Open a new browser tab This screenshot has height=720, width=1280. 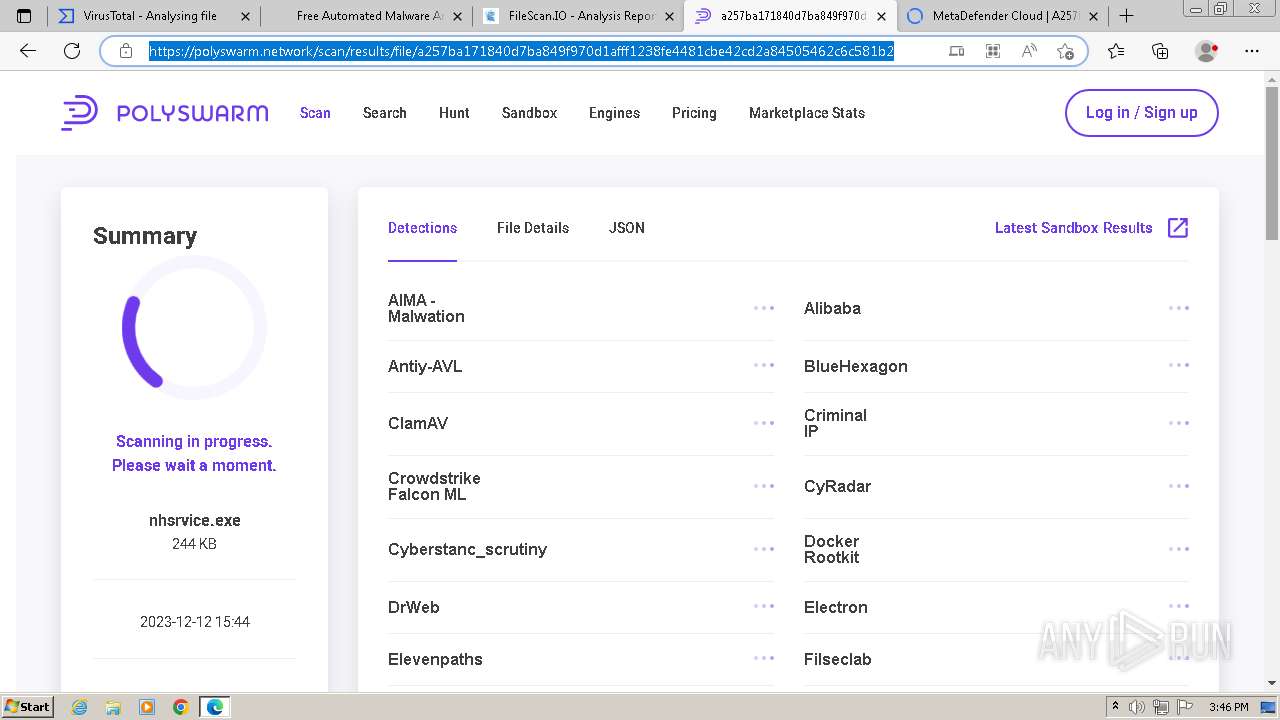(x=1126, y=16)
